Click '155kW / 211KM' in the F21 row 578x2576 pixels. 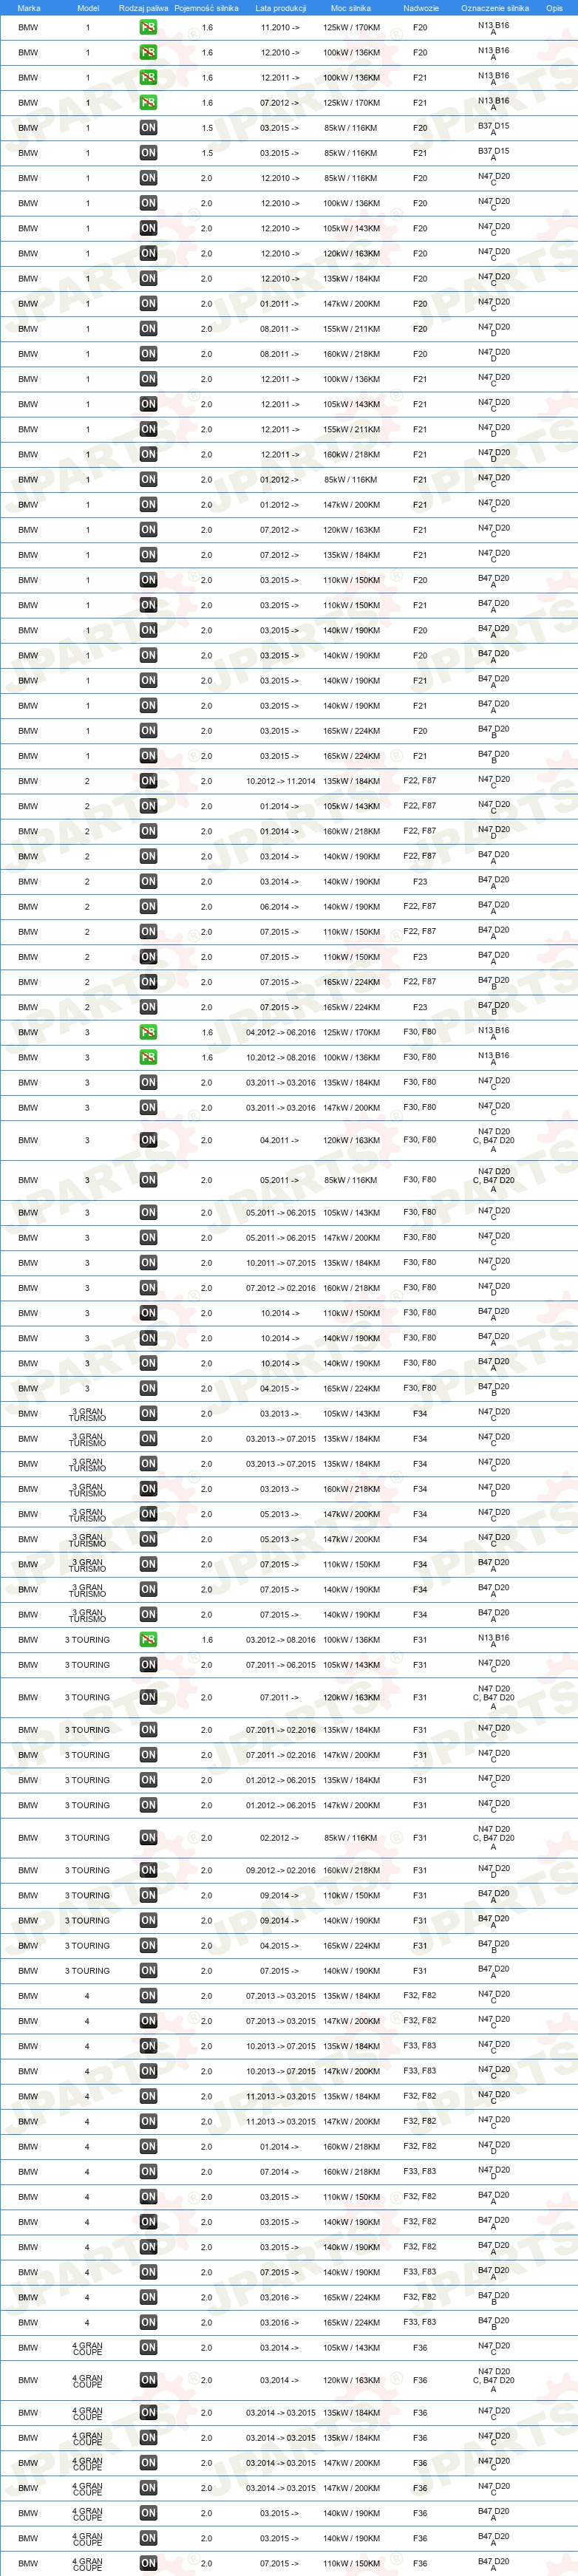[351, 430]
